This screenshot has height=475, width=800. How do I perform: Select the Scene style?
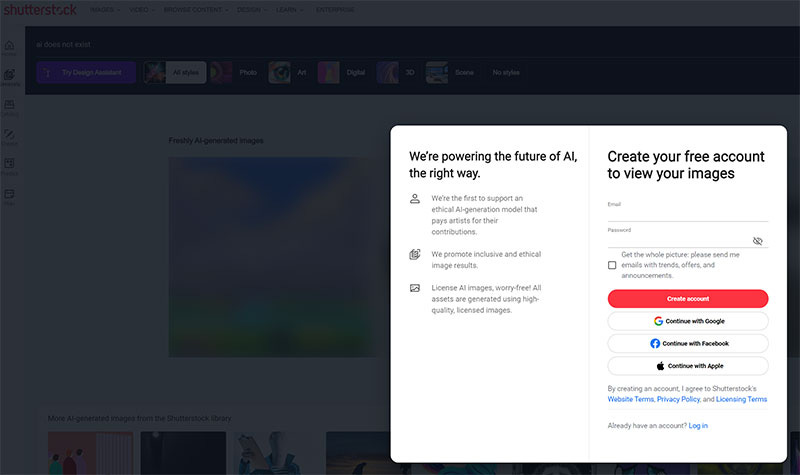450,72
